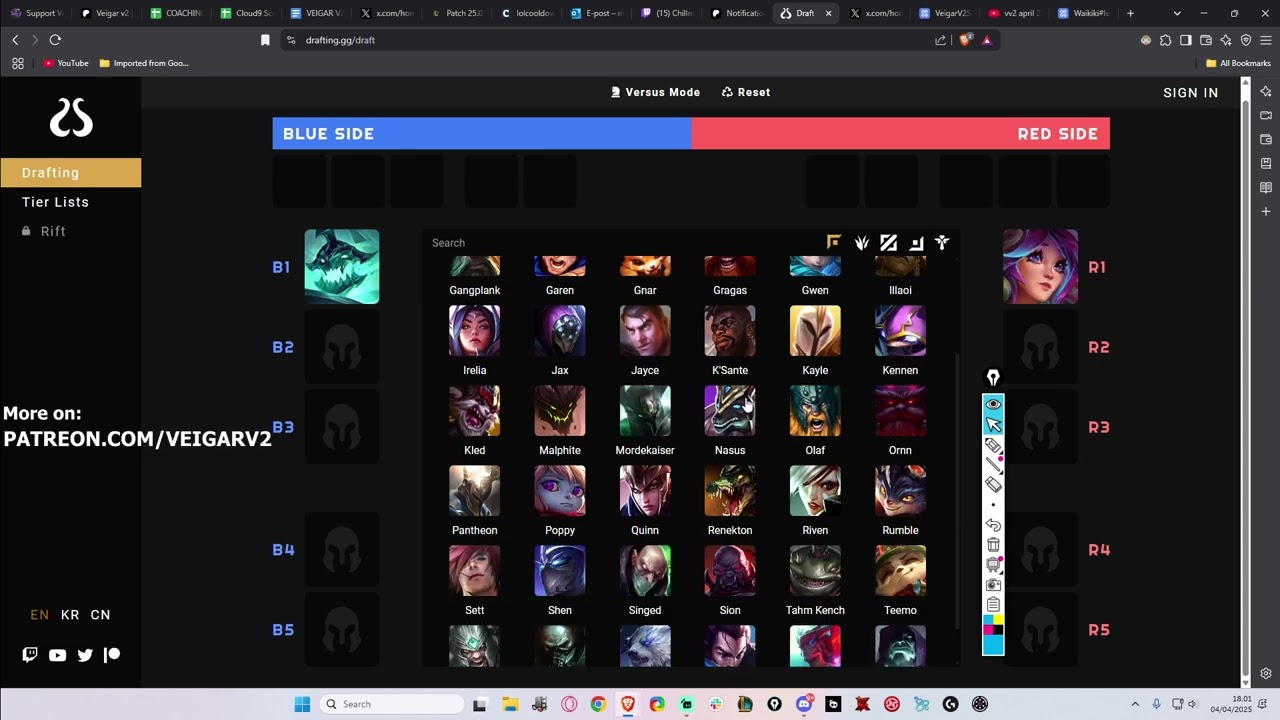1280x720 pixels.
Task: Switch language to CN
Action: pyautogui.click(x=101, y=615)
